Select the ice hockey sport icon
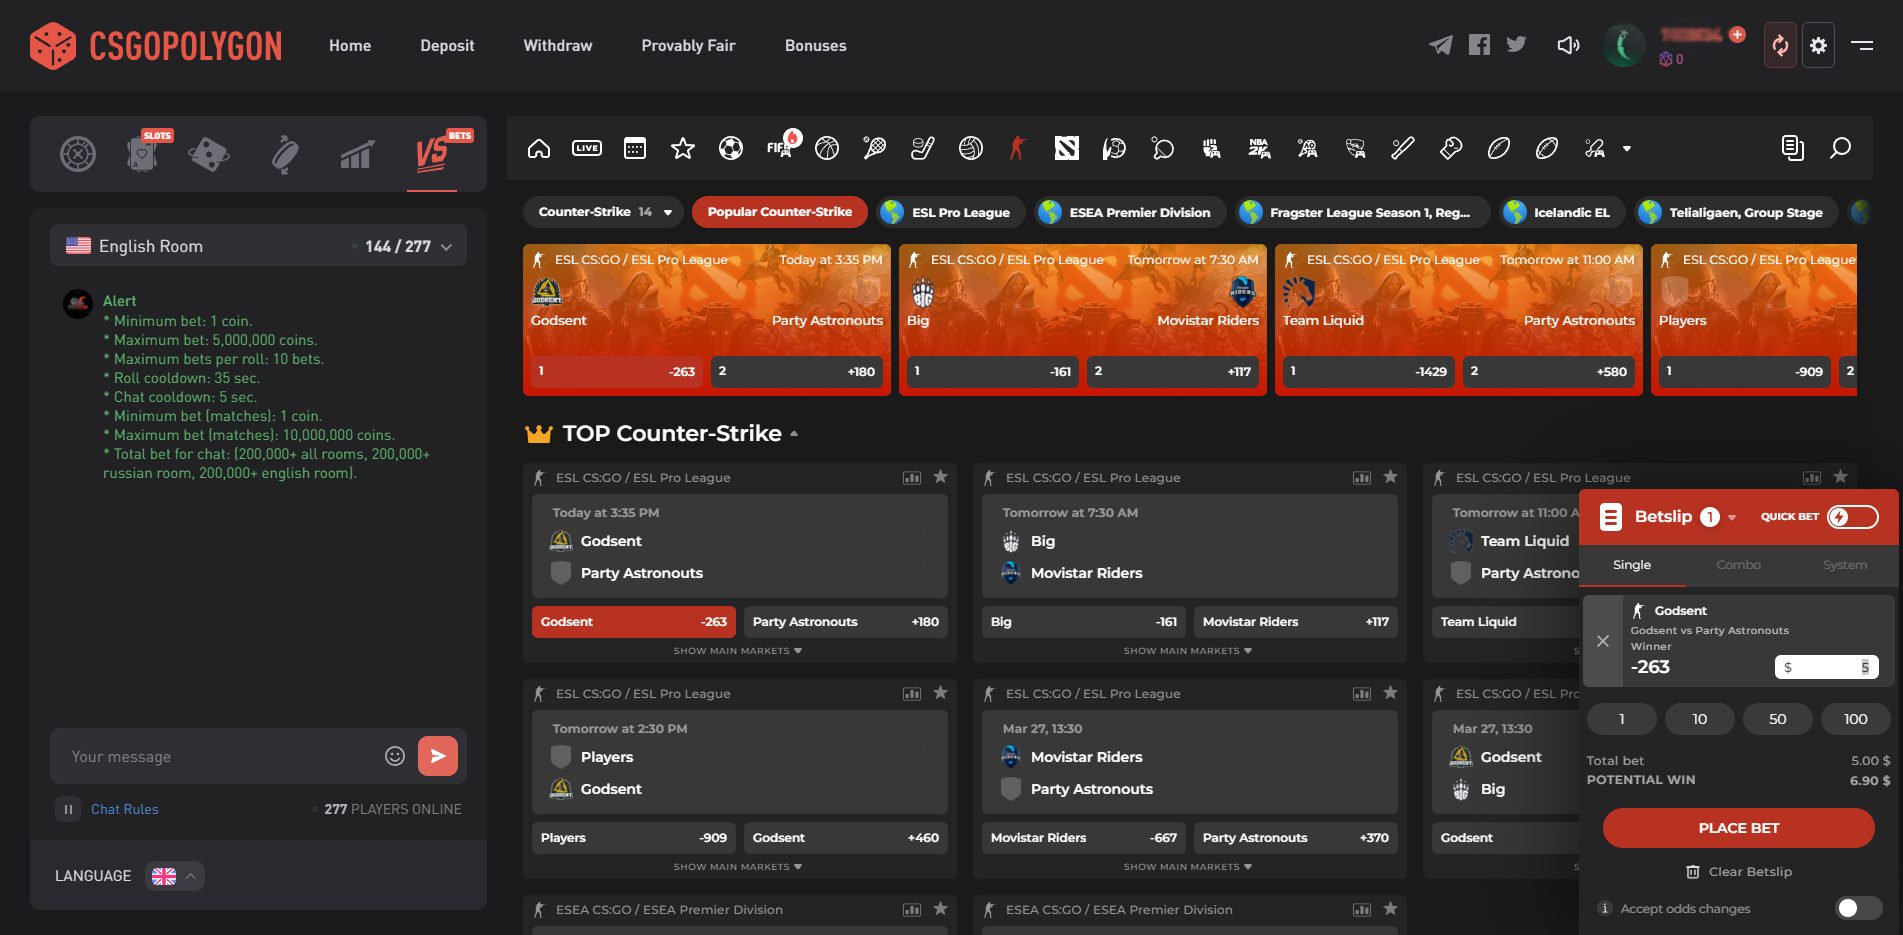Screen dimensions: 1903x935 (x=923, y=149)
